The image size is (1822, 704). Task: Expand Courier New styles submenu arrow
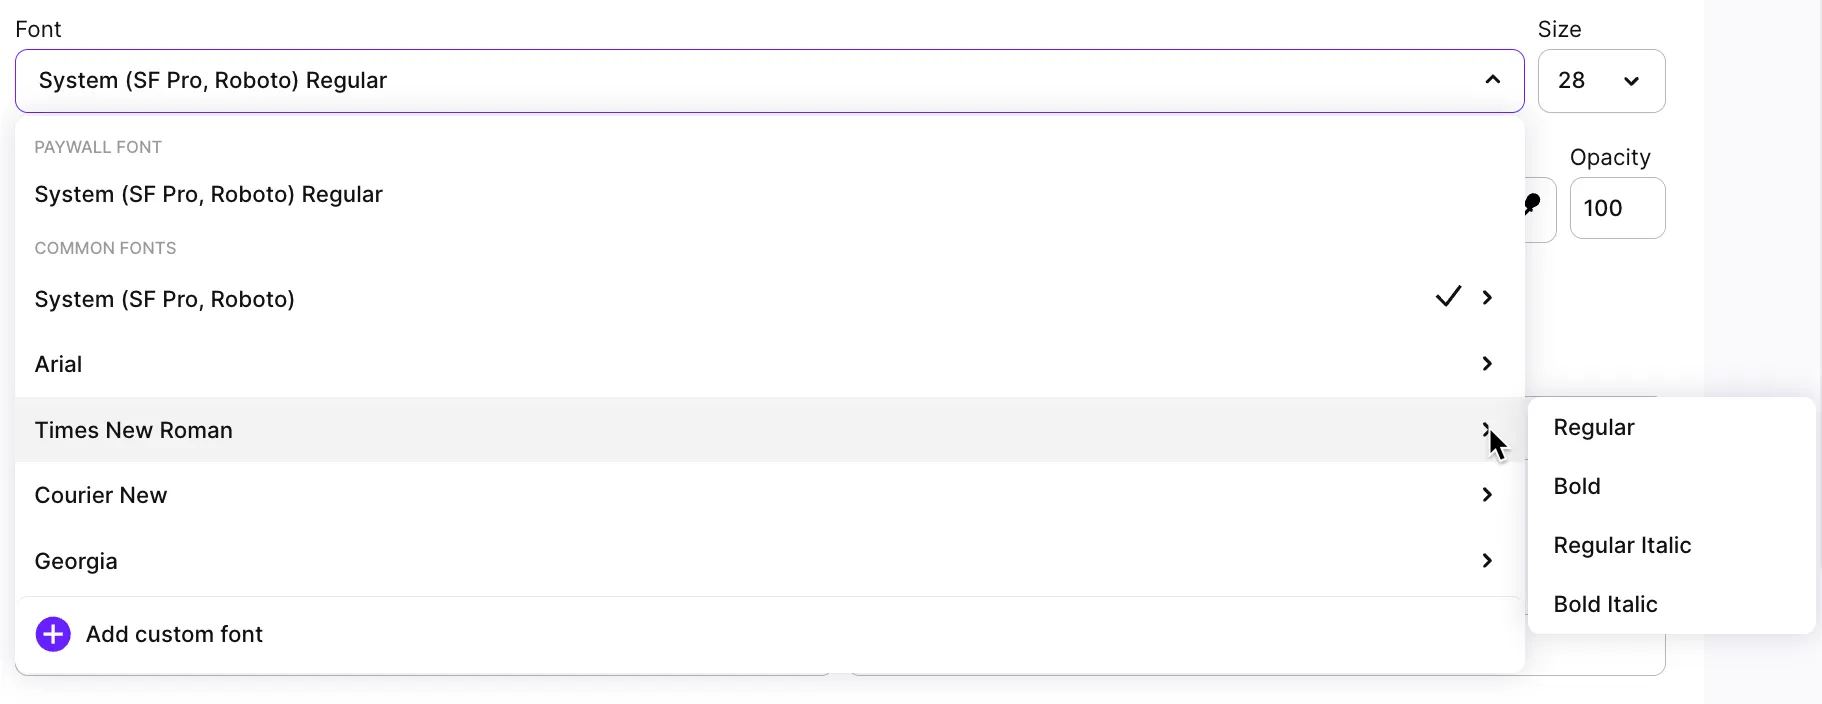click(x=1488, y=495)
